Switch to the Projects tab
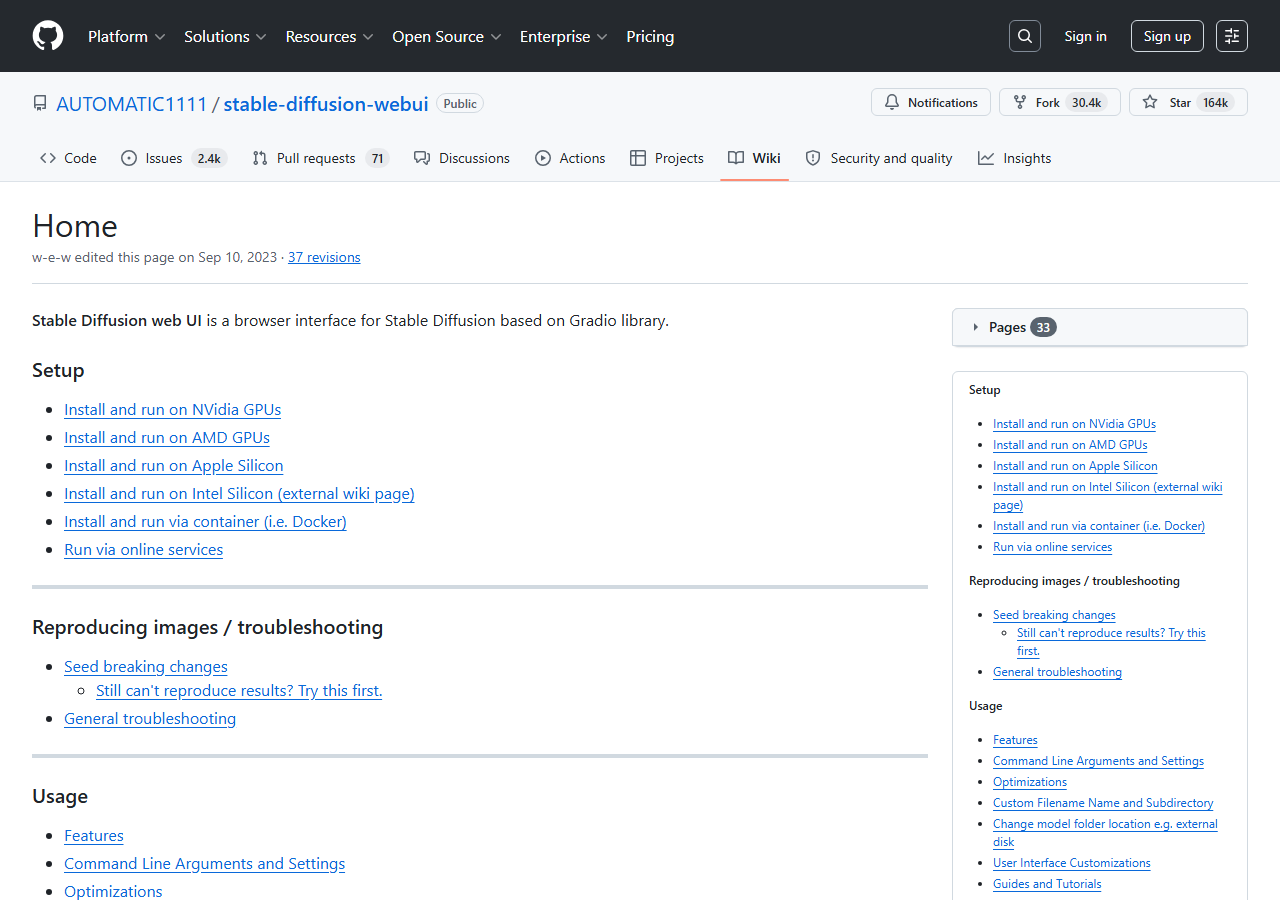 pos(667,158)
